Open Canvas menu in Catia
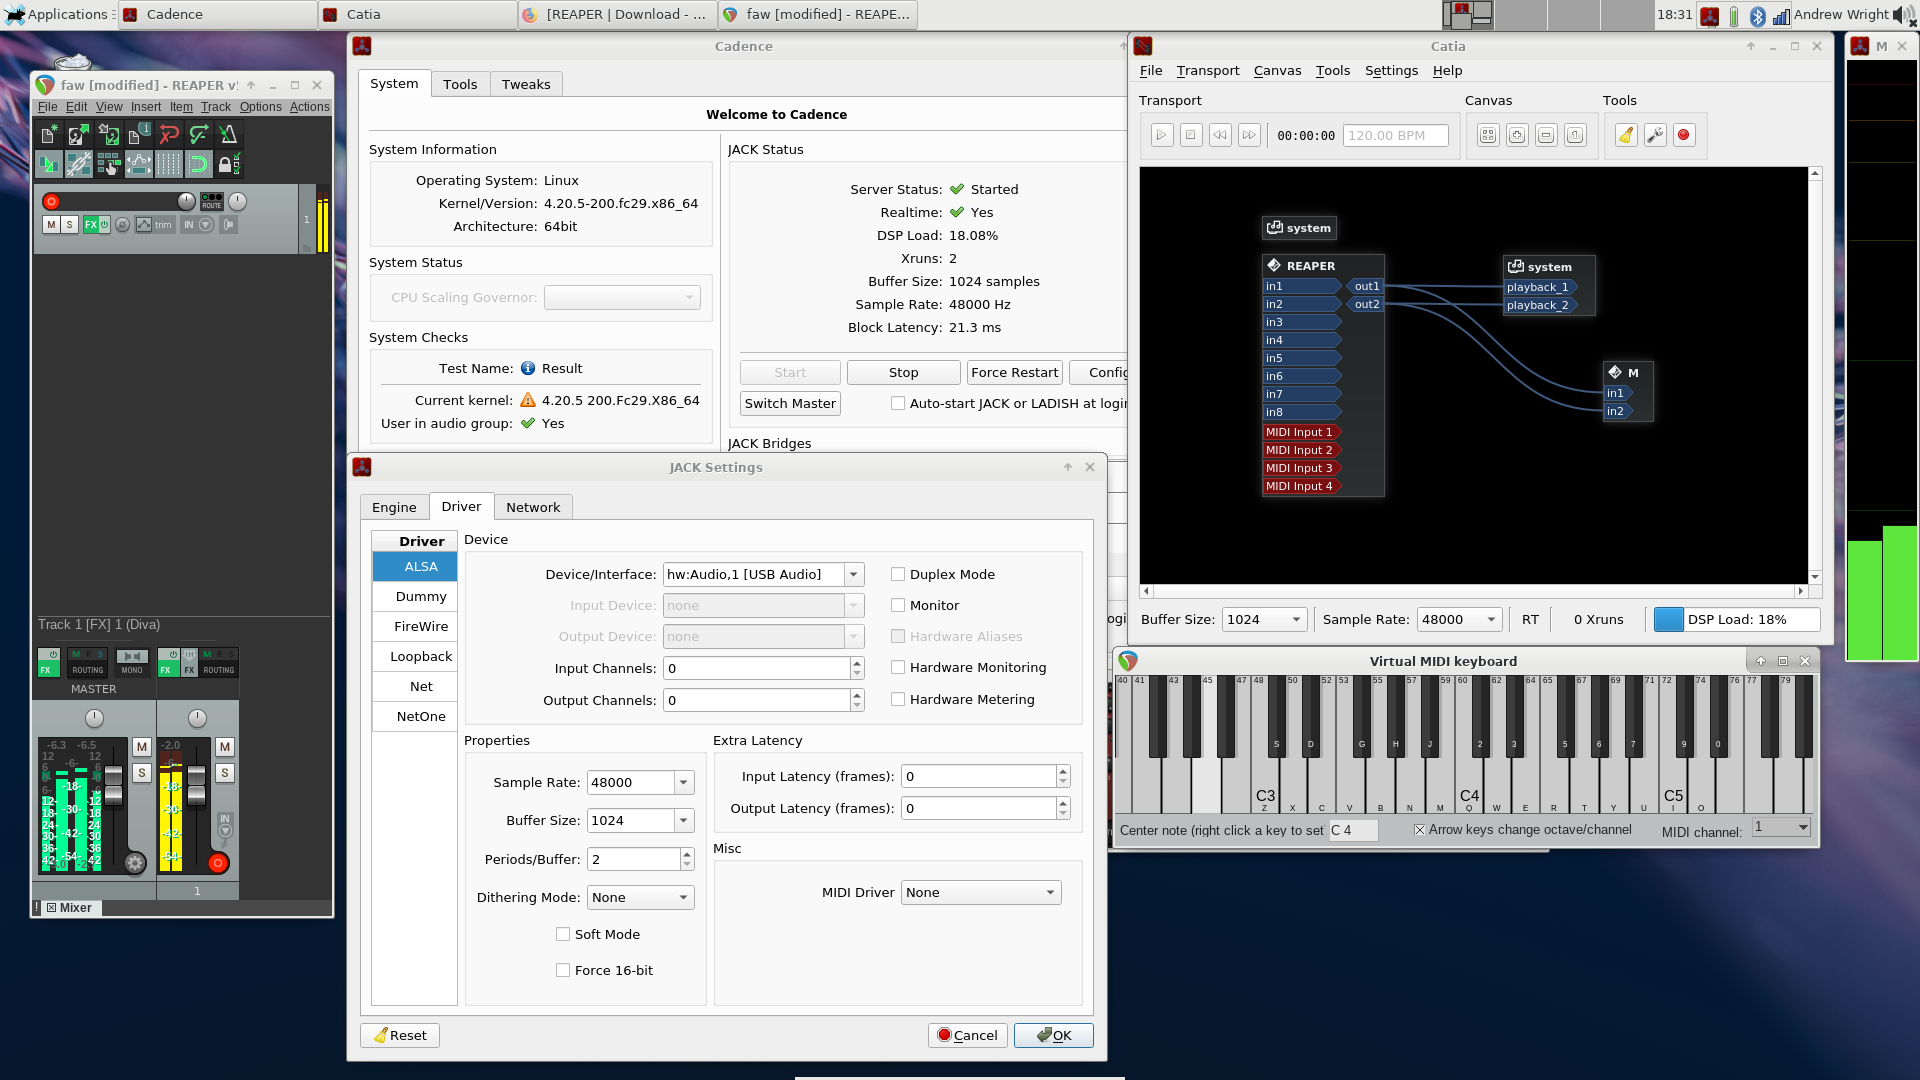 [x=1277, y=70]
